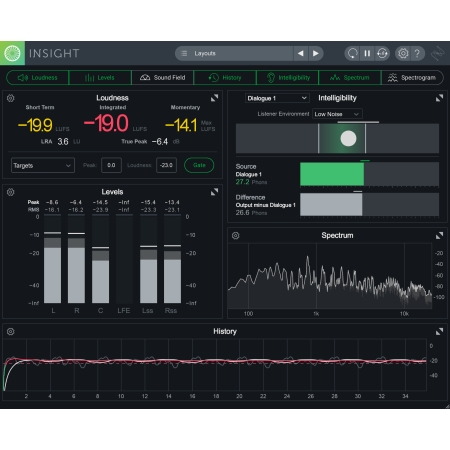Toggle the History module tab
Viewport: 450px width, 450px height.
(x=225, y=78)
